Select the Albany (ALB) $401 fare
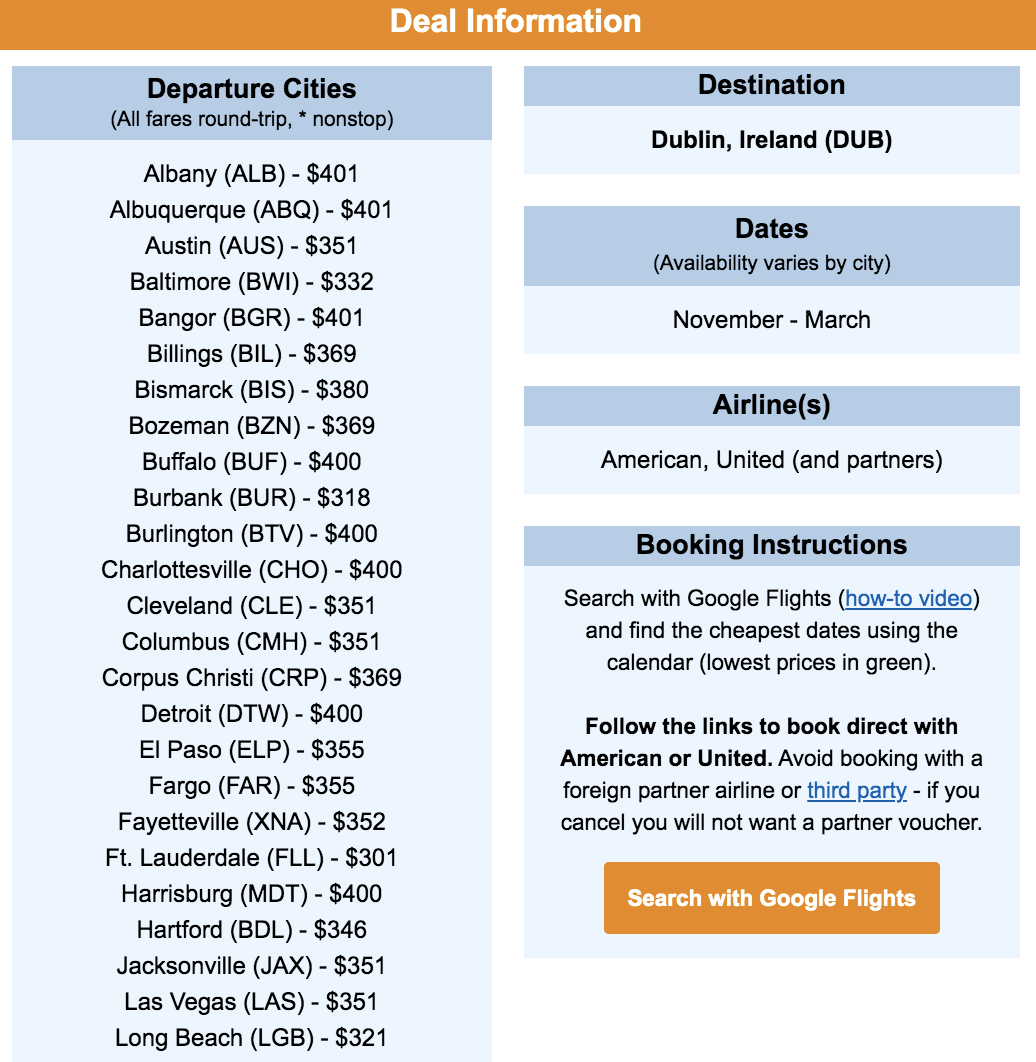This screenshot has height=1062, width=1036. [x=251, y=174]
